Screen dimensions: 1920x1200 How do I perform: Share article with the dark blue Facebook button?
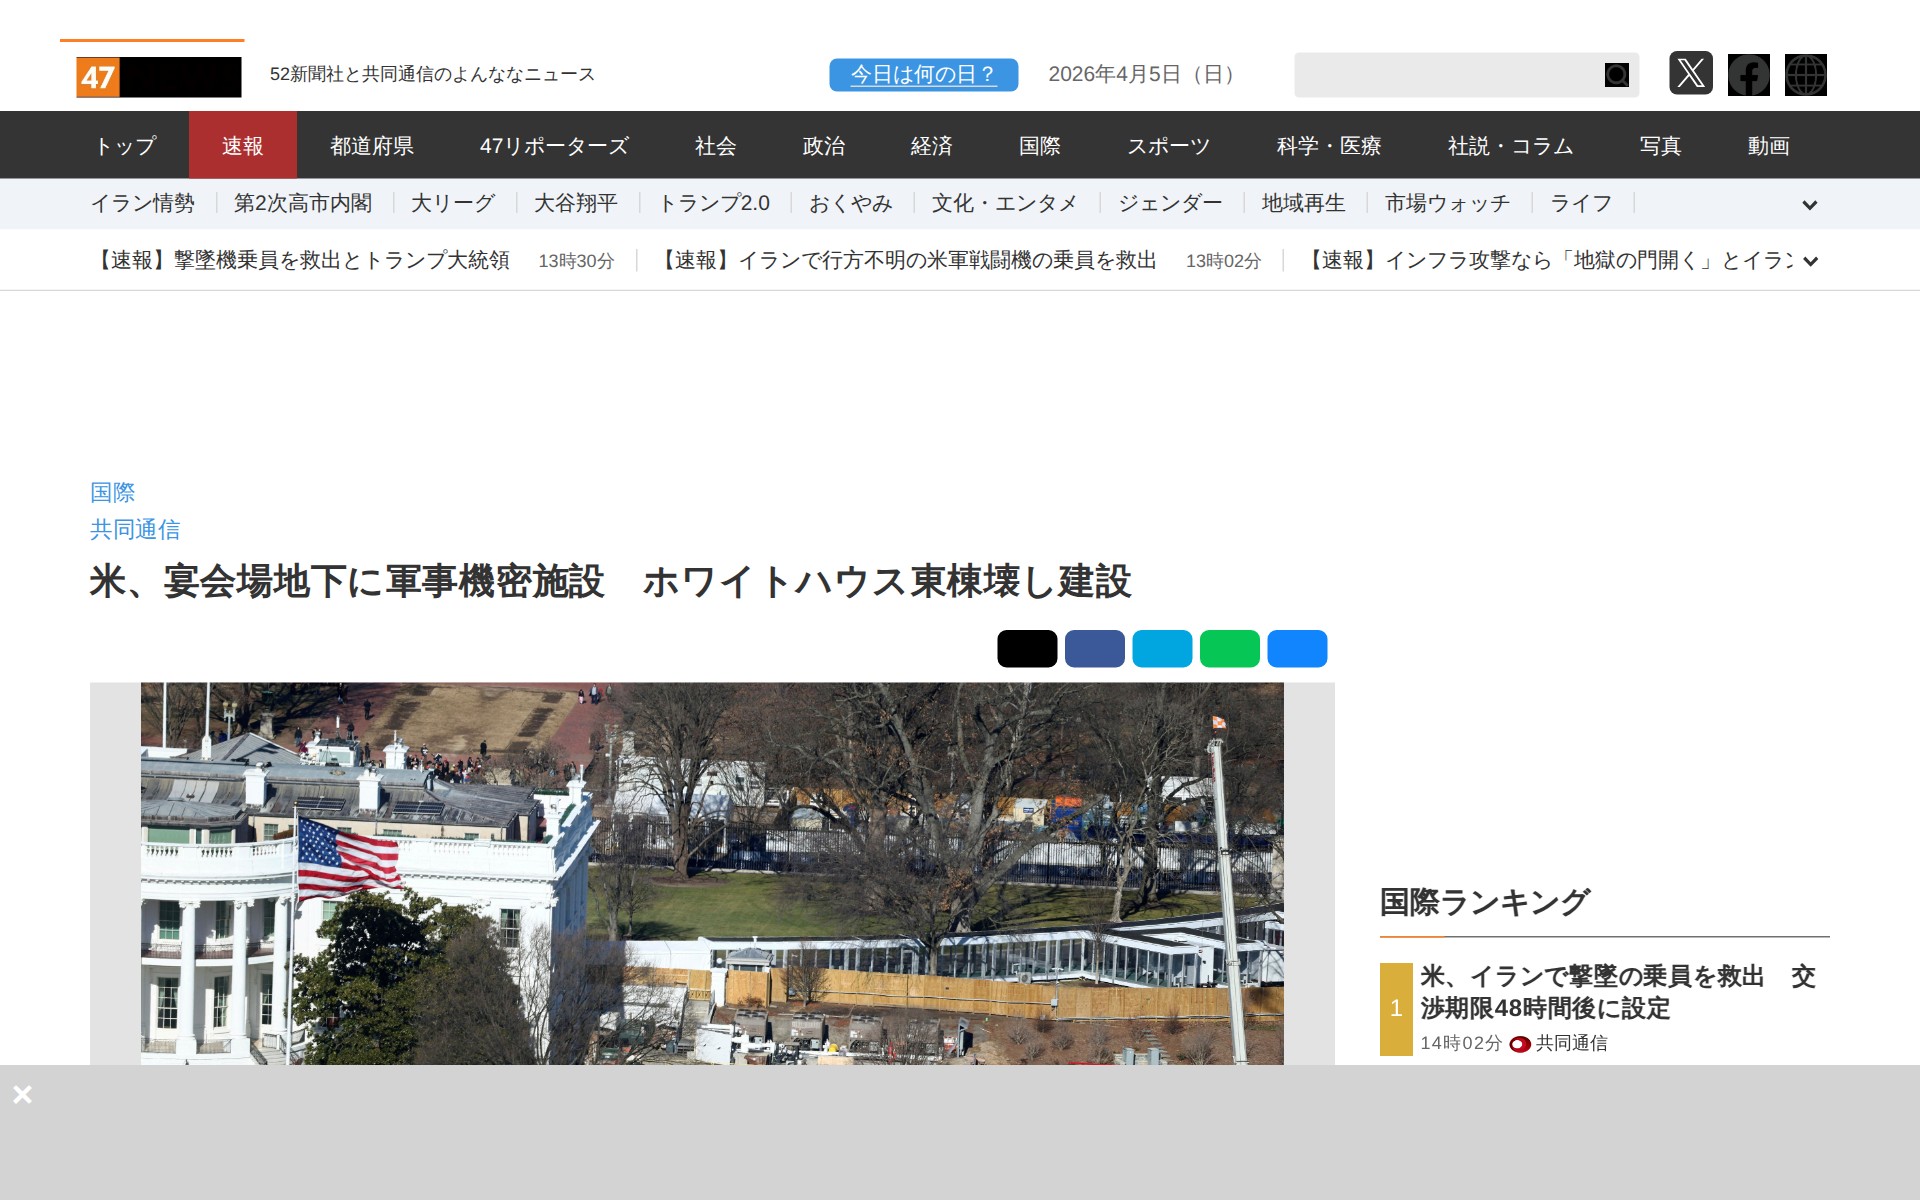[x=1094, y=648]
